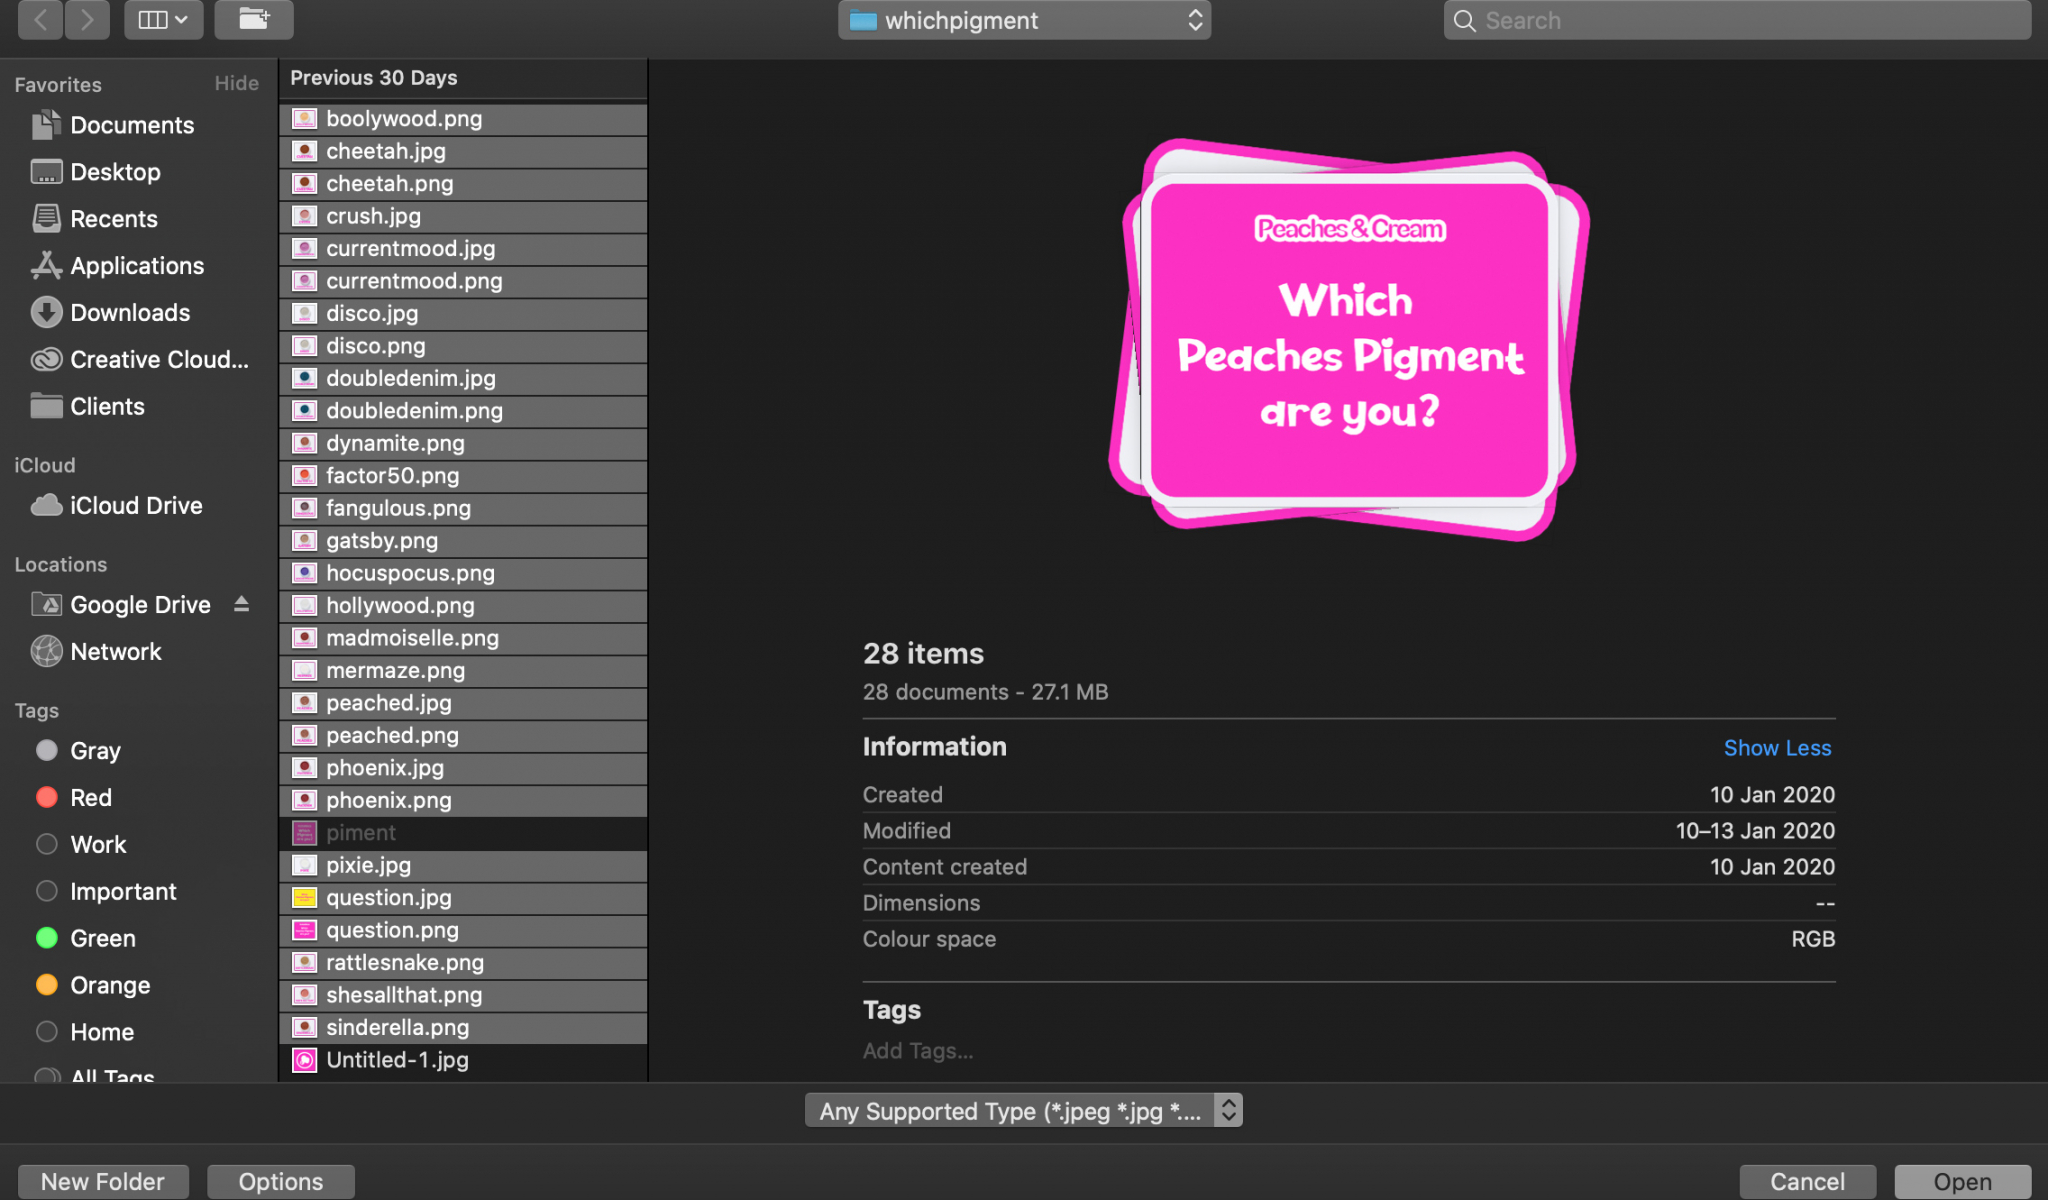
Task: Select file rattlesnake.png
Action: (463, 963)
